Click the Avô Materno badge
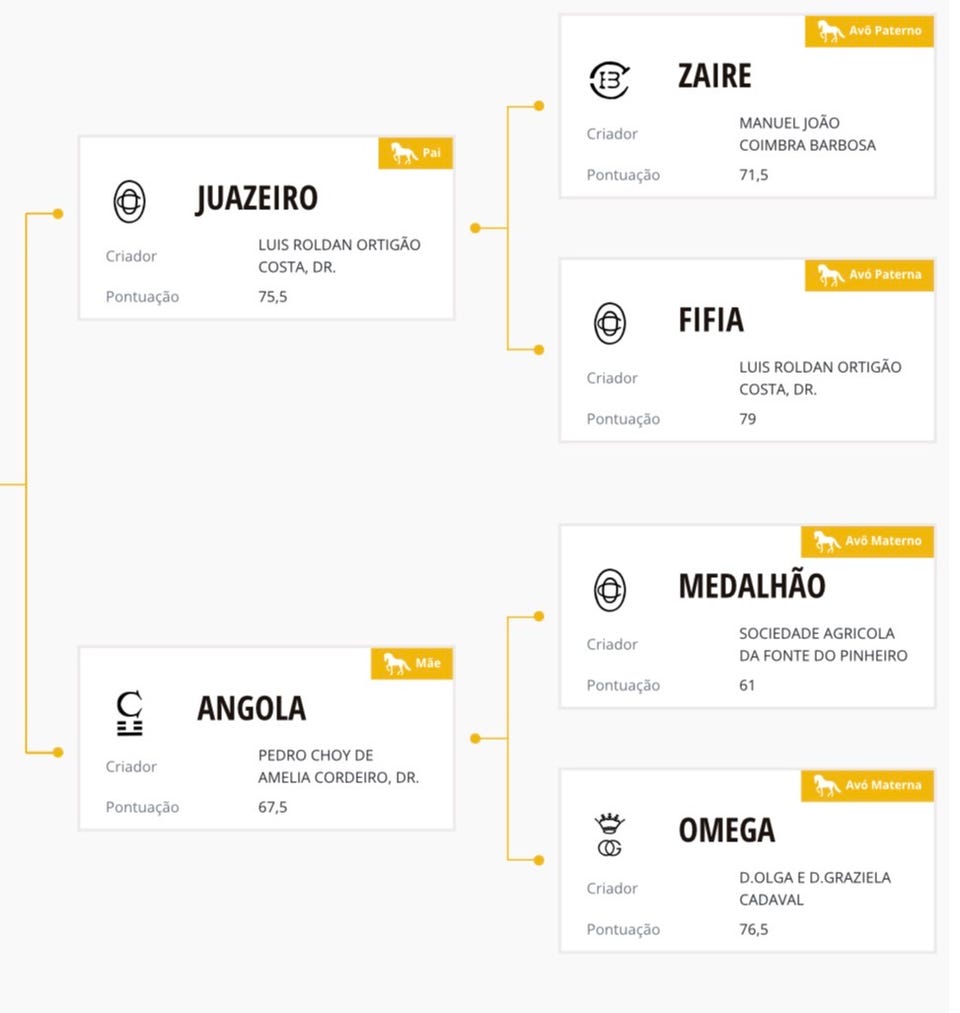Viewport: 960px width, 1013px height. [x=867, y=541]
